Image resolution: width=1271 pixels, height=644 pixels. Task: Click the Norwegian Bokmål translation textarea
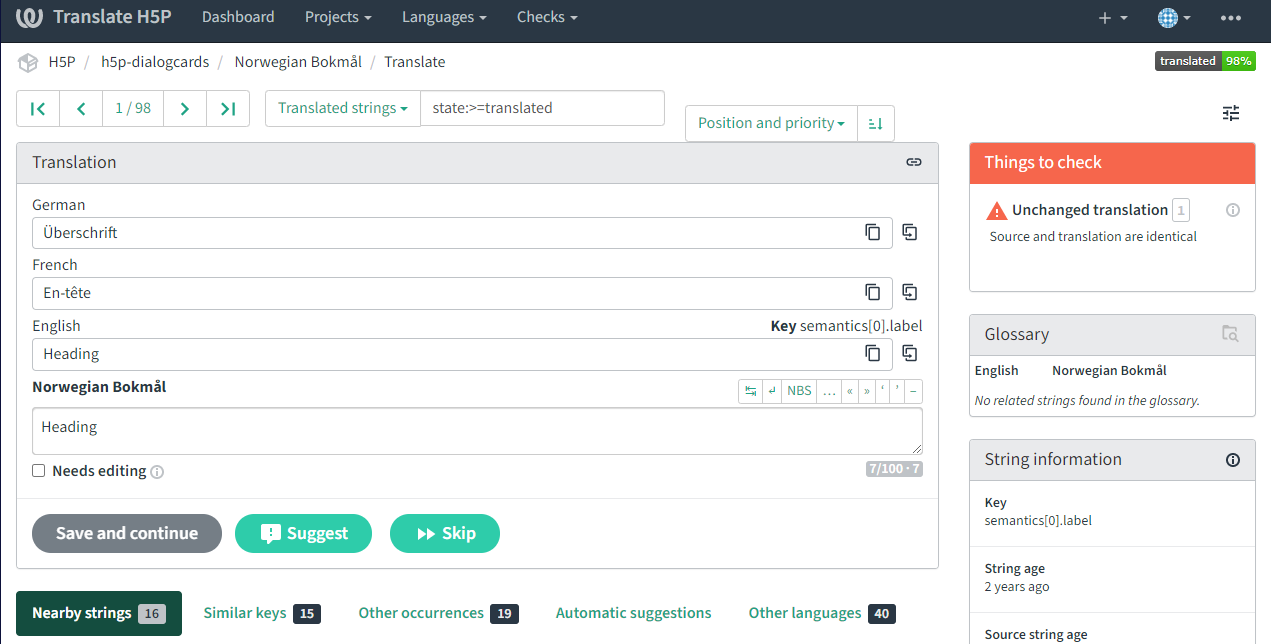(x=477, y=431)
